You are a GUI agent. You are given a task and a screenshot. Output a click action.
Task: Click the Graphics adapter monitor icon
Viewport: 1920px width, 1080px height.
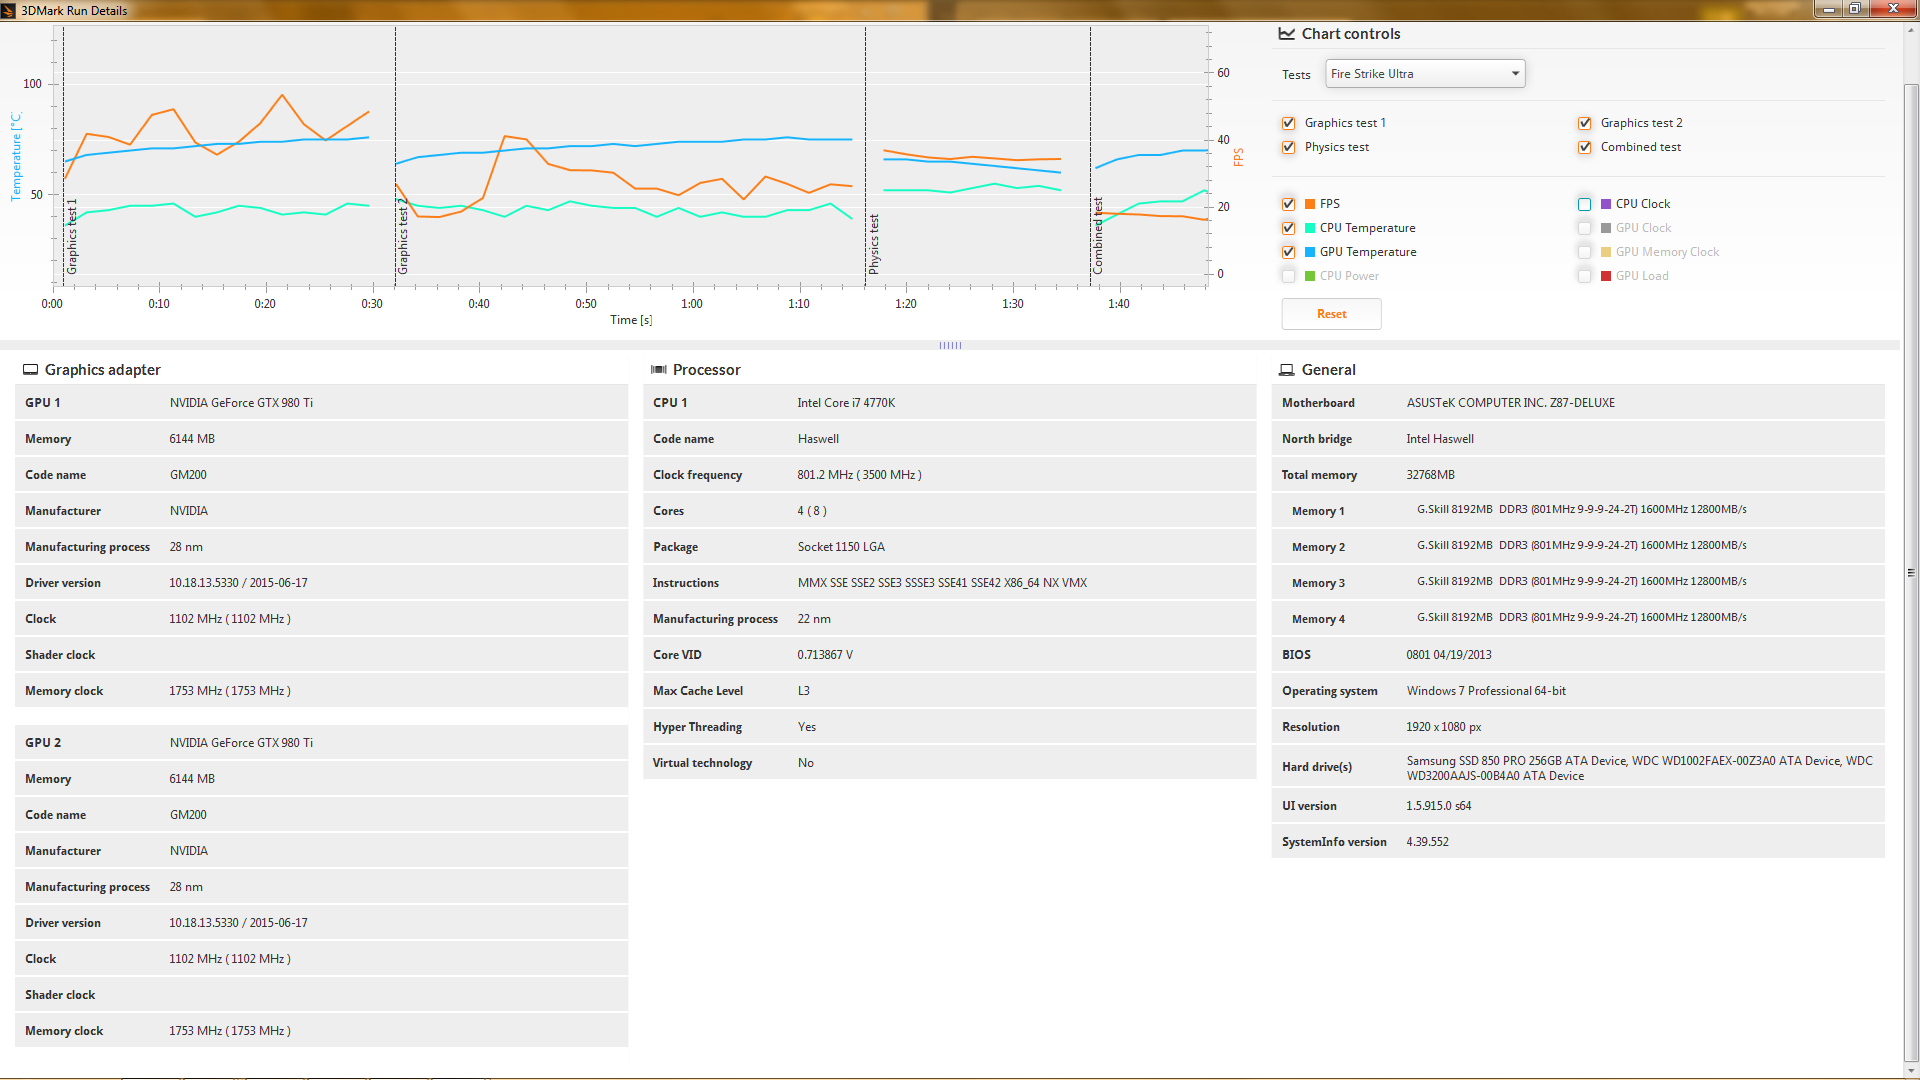pyautogui.click(x=31, y=370)
